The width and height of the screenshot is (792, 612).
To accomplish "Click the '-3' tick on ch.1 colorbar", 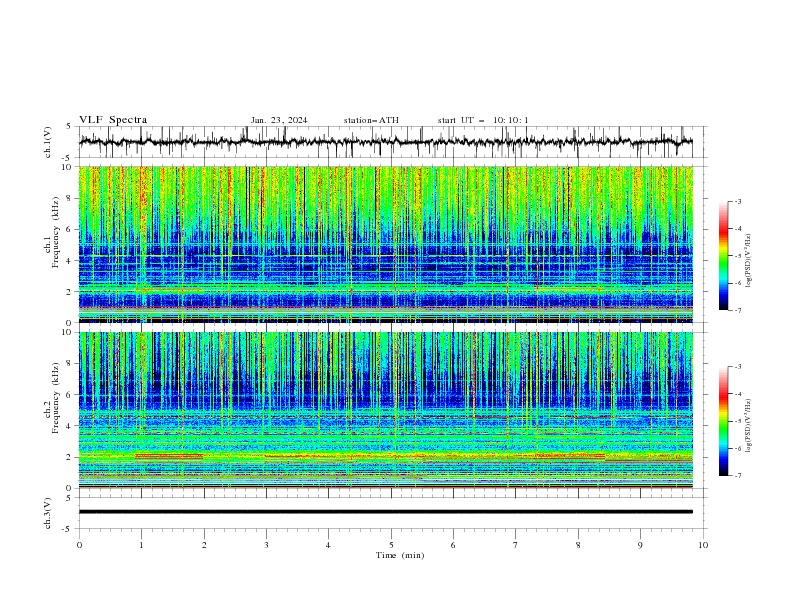I will click(x=738, y=201).
